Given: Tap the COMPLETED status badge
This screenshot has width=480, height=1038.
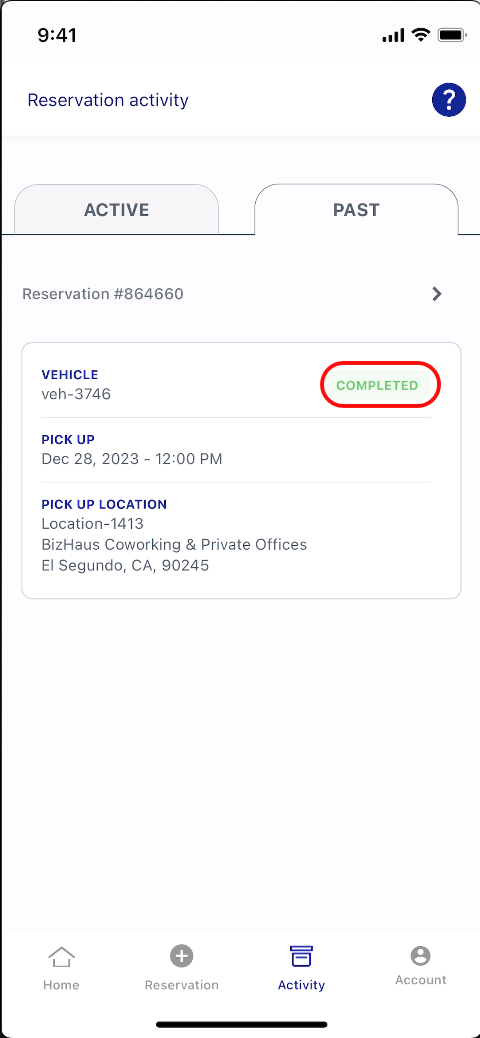Looking at the screenshot, I should point(377,385).
